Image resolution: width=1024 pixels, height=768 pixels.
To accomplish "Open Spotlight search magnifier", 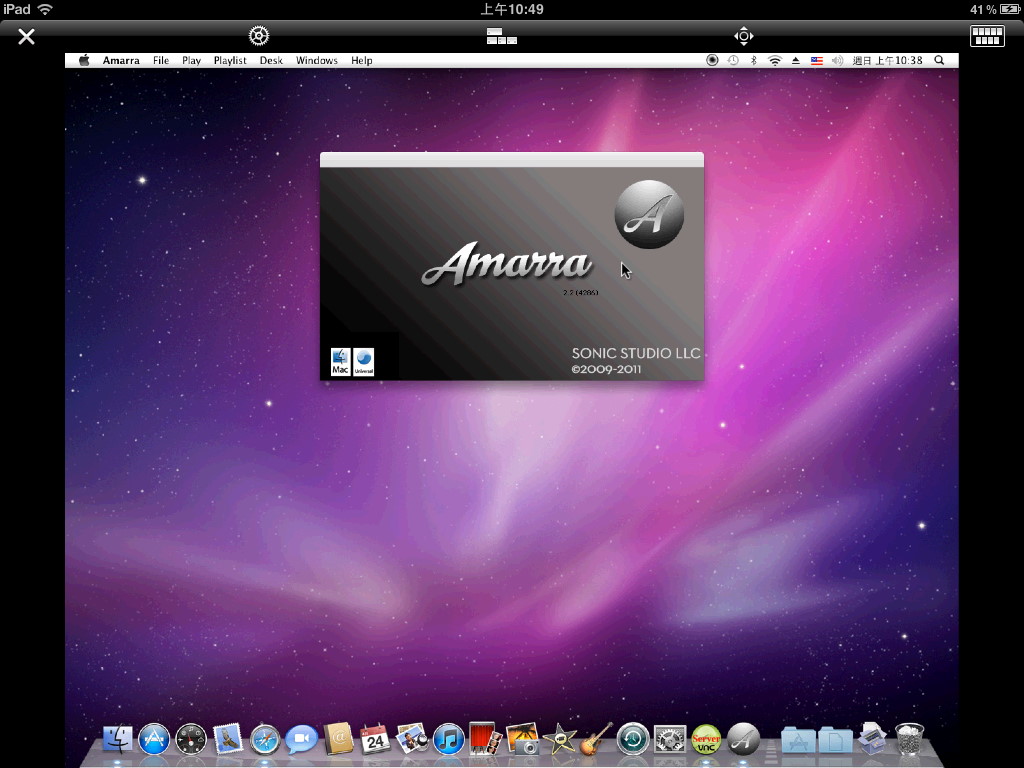I will tap(939, 61).
